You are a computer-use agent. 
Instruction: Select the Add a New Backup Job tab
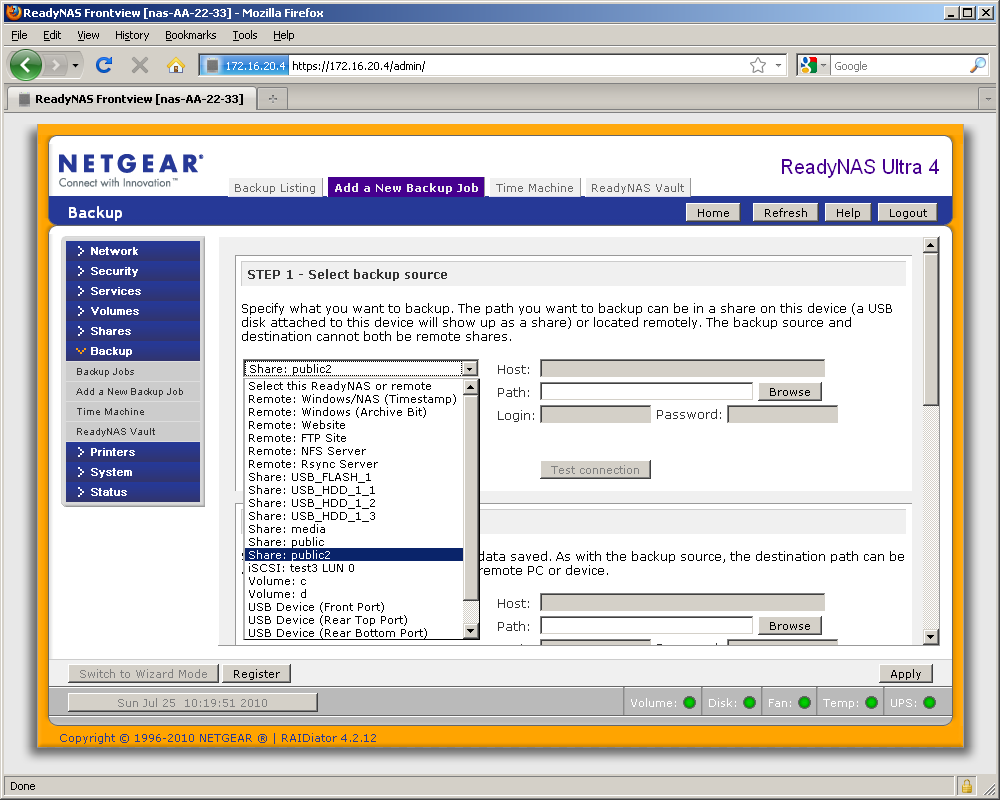pos(406,188)
